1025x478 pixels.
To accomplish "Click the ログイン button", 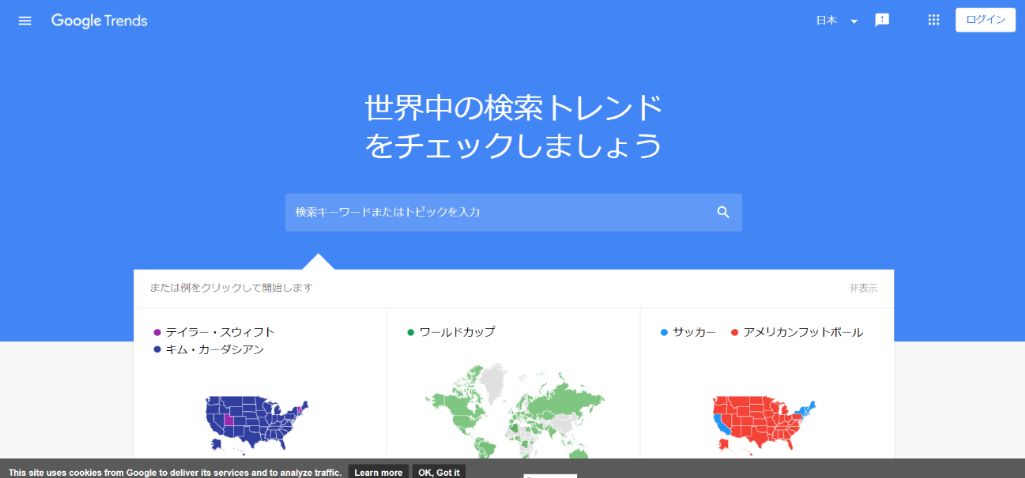I will click(985, 20).
